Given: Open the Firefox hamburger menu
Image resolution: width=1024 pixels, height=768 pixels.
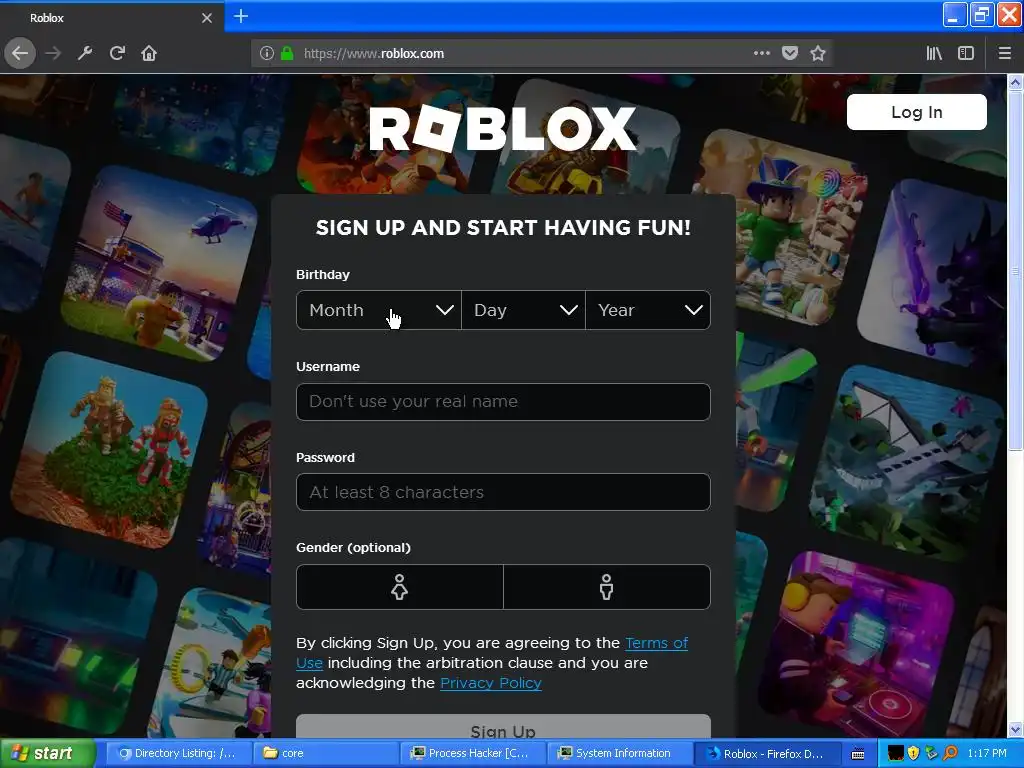Looking at the screenshot, I should 1004,54.
